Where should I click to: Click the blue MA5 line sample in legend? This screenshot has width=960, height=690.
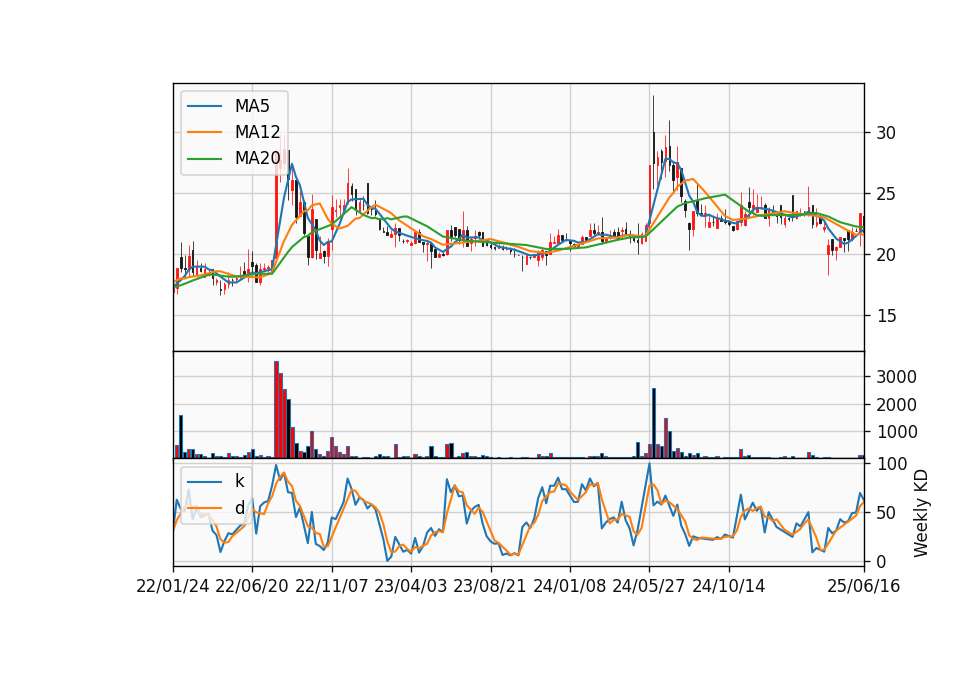pyautogui.click(x=204, y=106)
